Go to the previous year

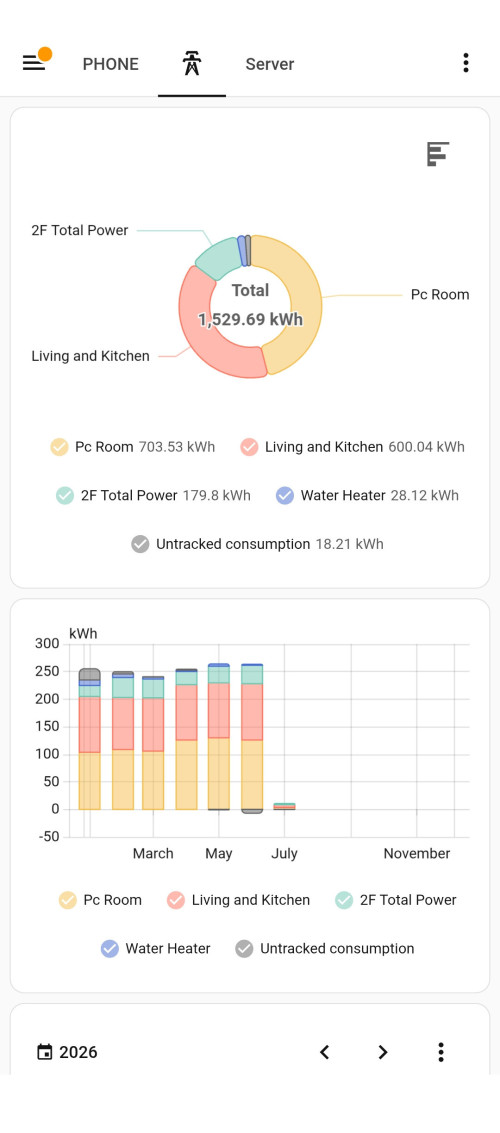click(x=324, y=1052)
